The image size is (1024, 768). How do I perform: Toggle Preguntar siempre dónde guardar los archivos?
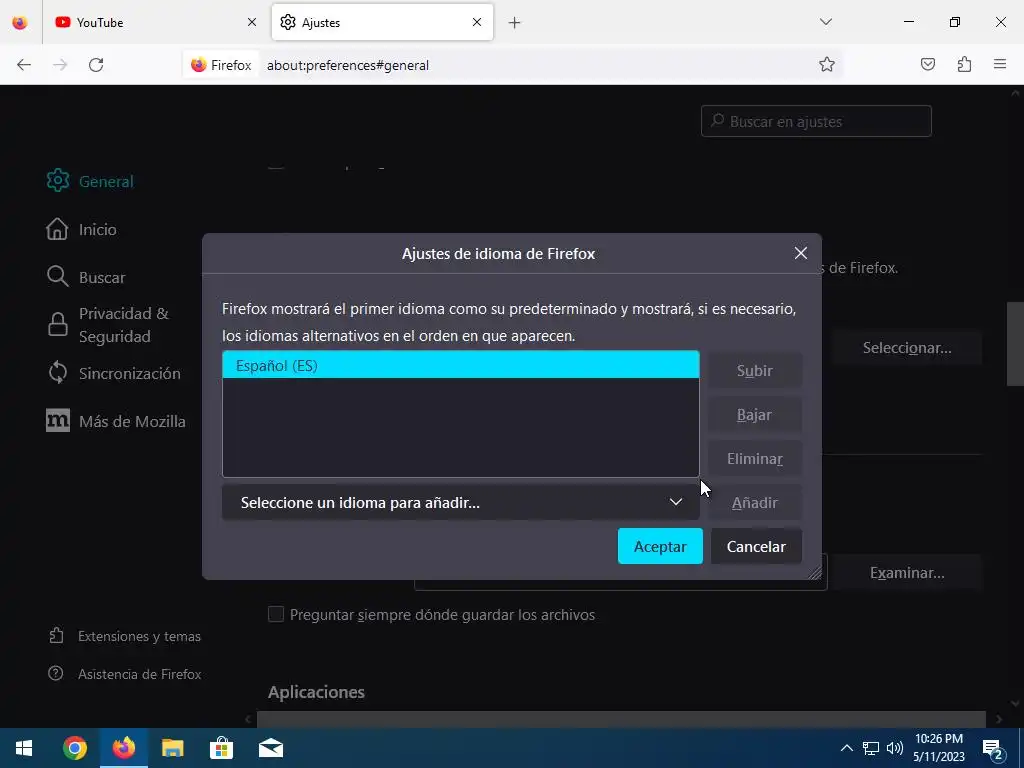tap(276, 615)
